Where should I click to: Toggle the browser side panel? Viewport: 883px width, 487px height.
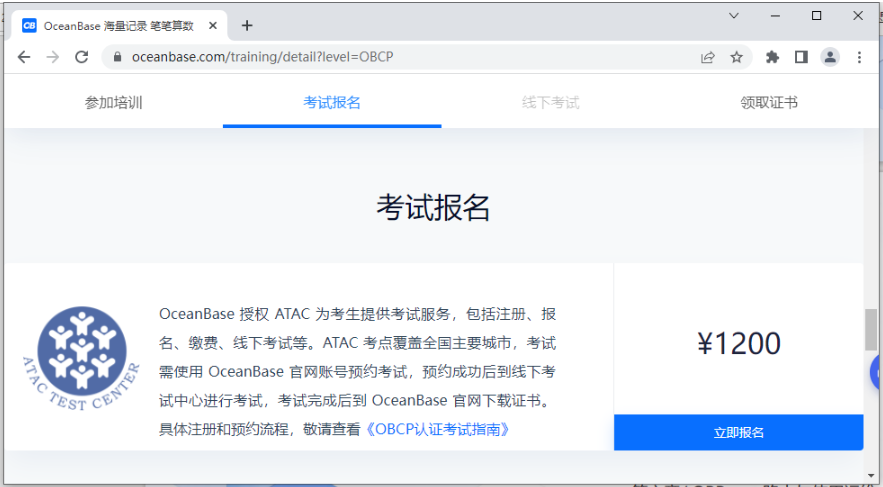click(x=801, y=57)
